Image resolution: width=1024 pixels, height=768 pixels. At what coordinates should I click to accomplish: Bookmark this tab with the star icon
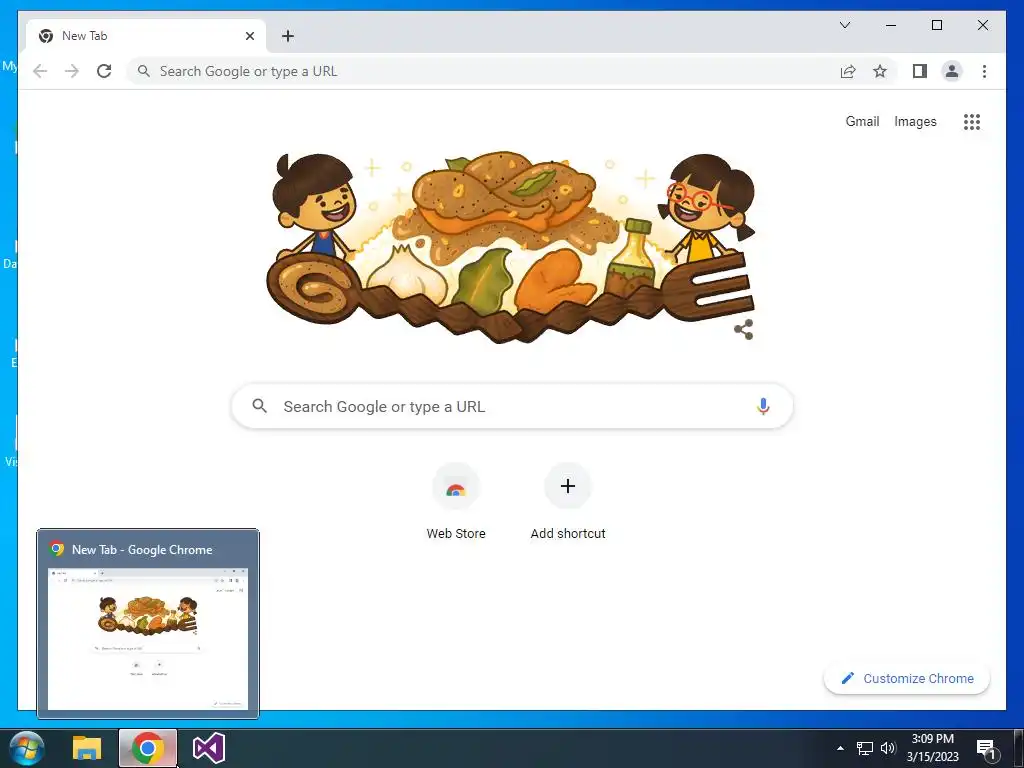pyautogui.click(x=880, y=71)
